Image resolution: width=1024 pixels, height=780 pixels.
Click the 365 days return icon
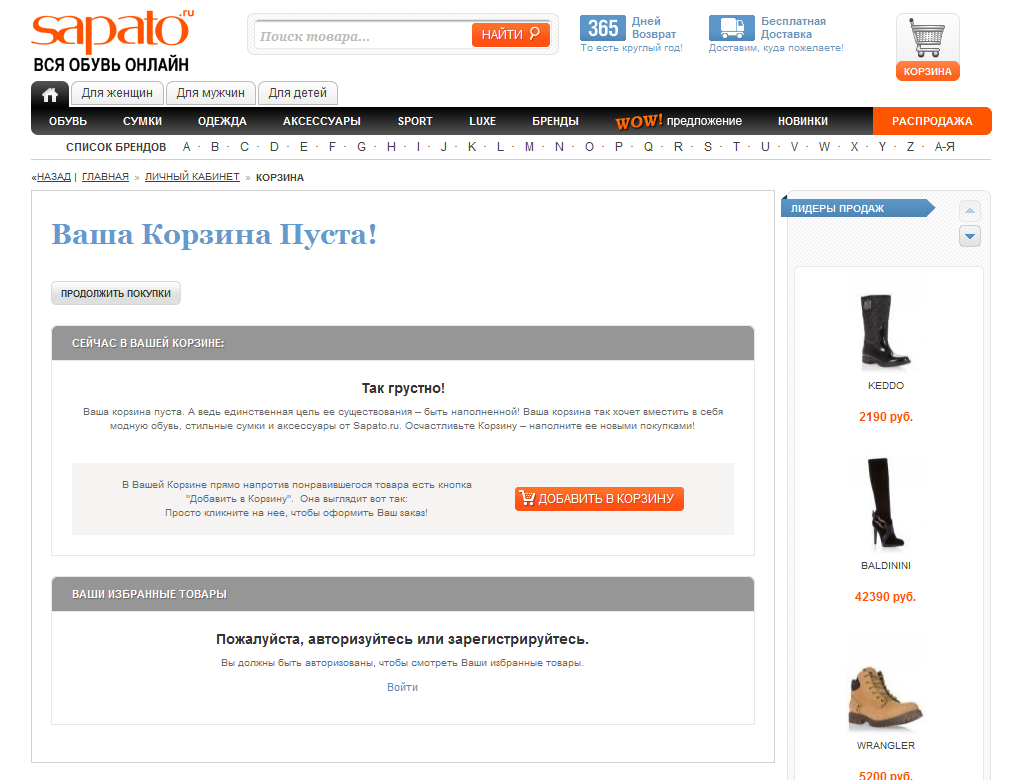[603, 28]
